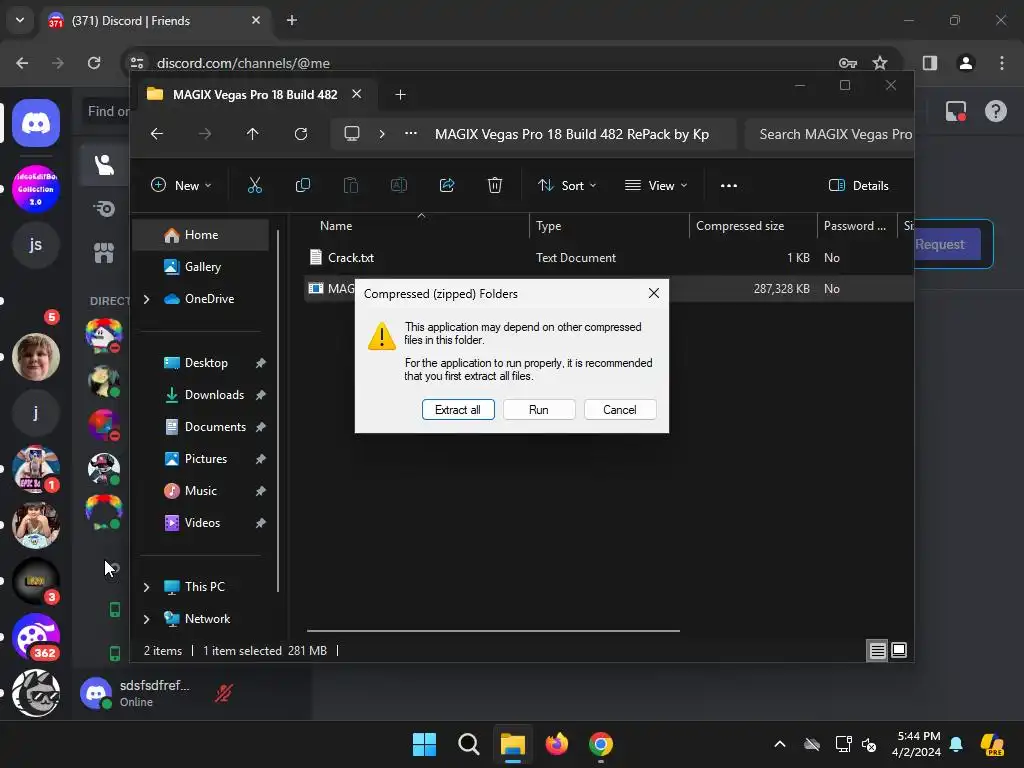Click the Paste icon in Explorer toolbar
The height and width of the screenshot is (768, 1024).
coord(351,185)
